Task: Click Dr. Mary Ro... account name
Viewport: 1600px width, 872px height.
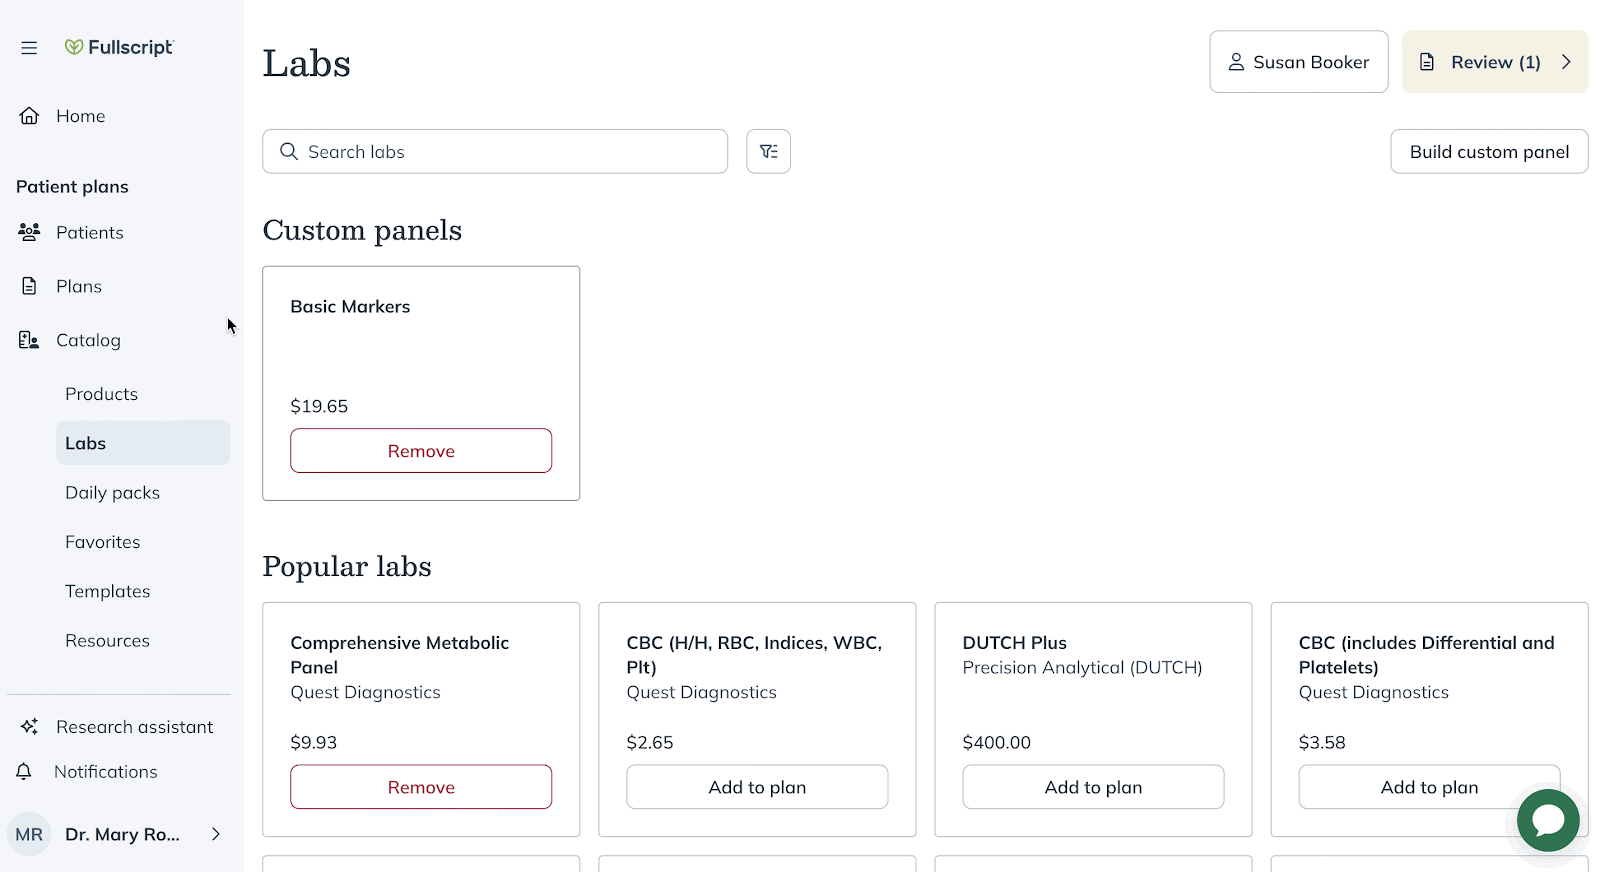Action: pyautogui.click(x=122, y=835)
